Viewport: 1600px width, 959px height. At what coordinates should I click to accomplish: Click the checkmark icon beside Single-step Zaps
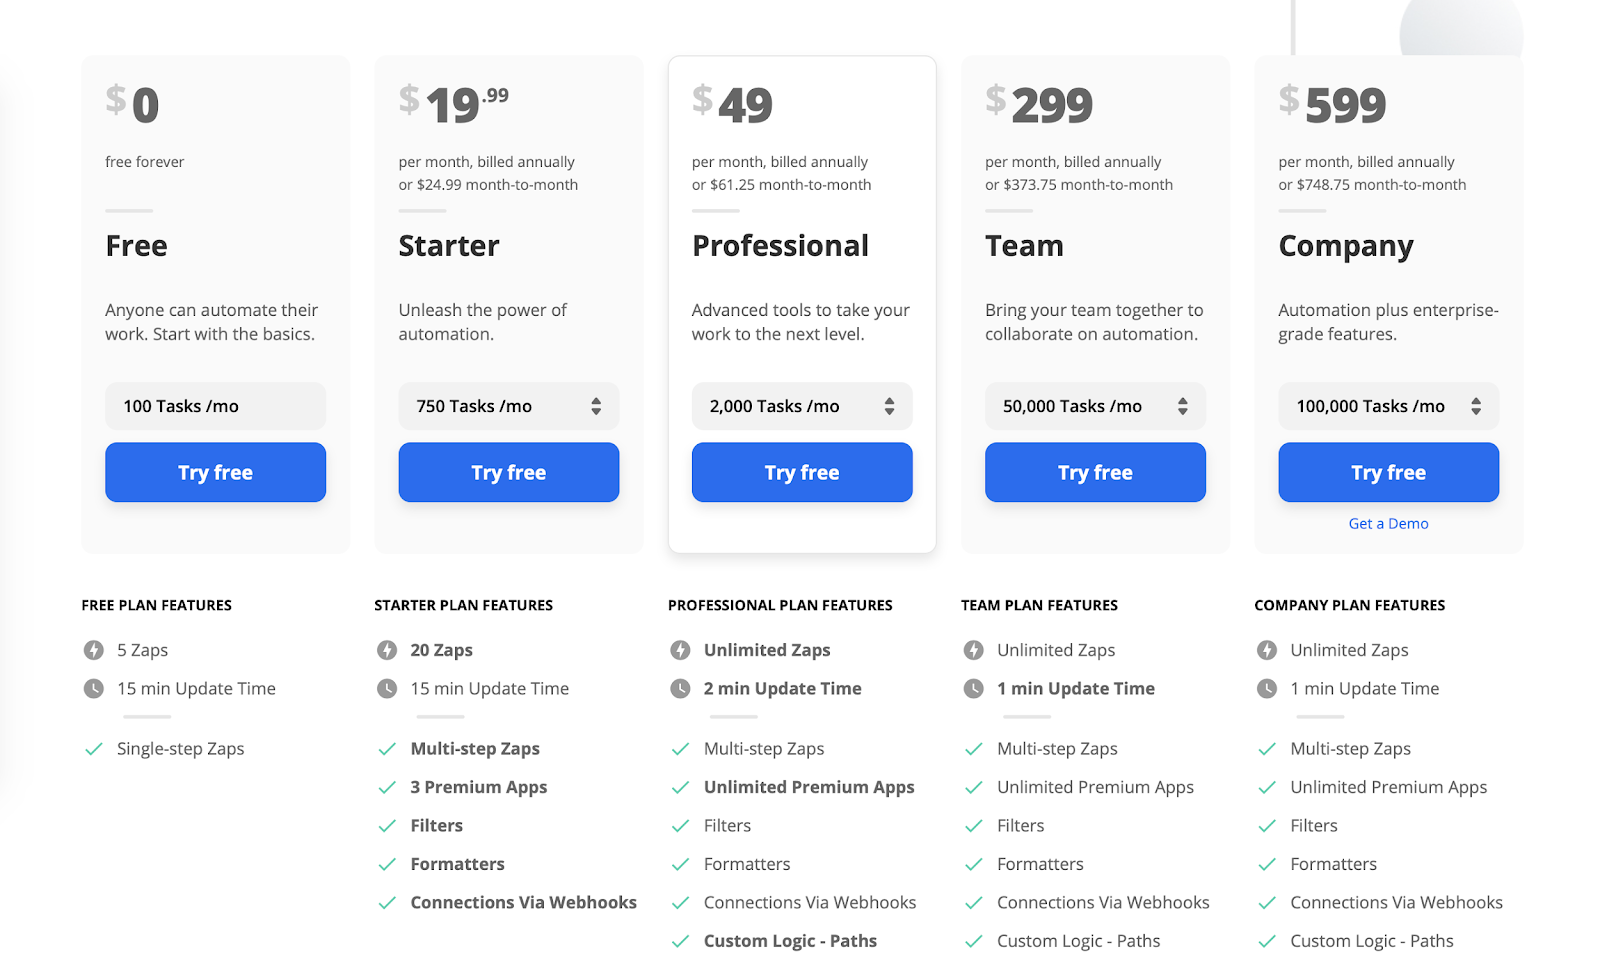pyautogui.click(x=93, y=749)
